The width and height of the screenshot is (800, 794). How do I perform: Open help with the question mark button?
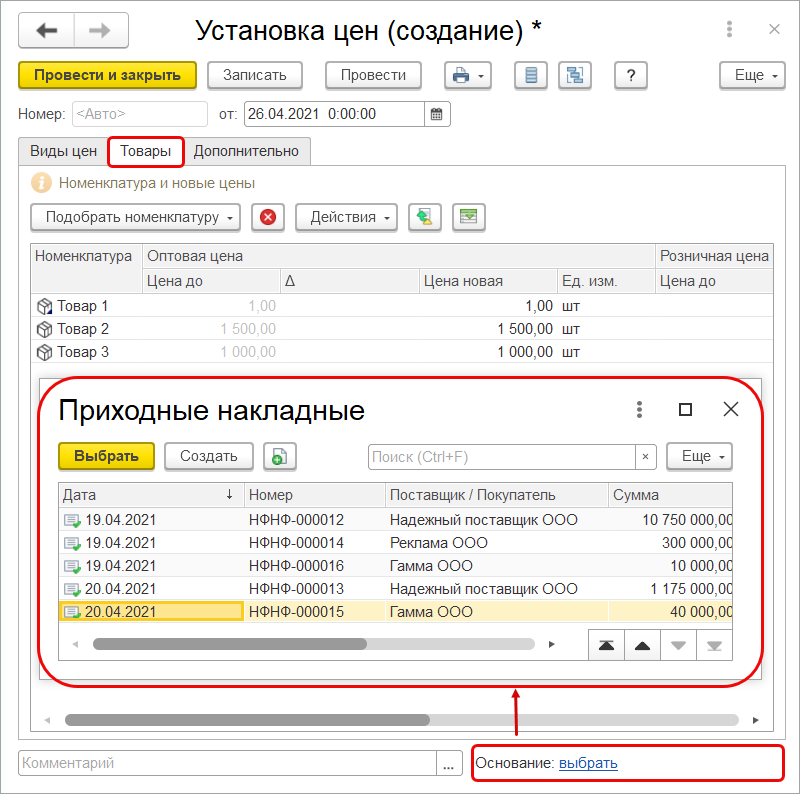tap(631, 76)
